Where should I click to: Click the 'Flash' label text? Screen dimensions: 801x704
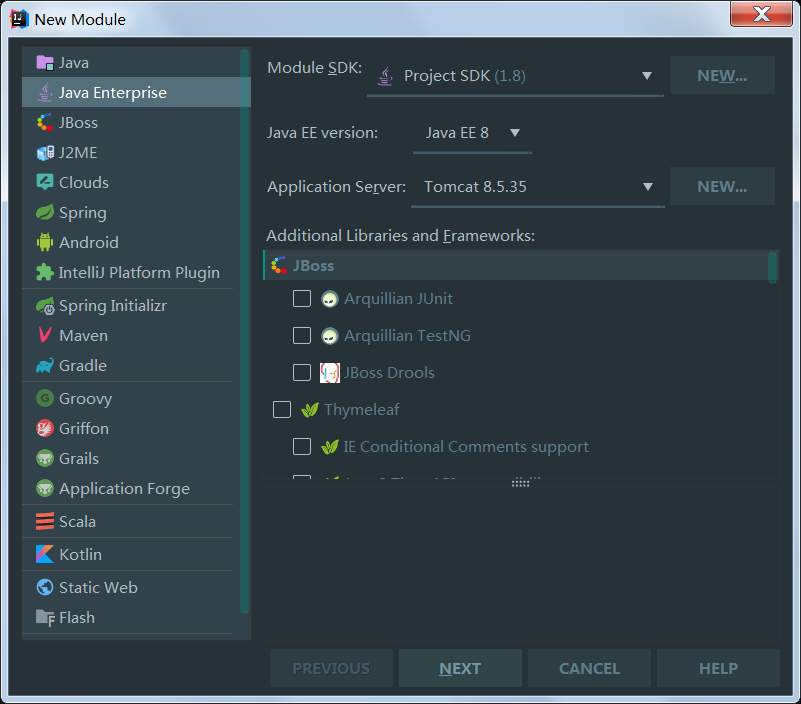77,618
